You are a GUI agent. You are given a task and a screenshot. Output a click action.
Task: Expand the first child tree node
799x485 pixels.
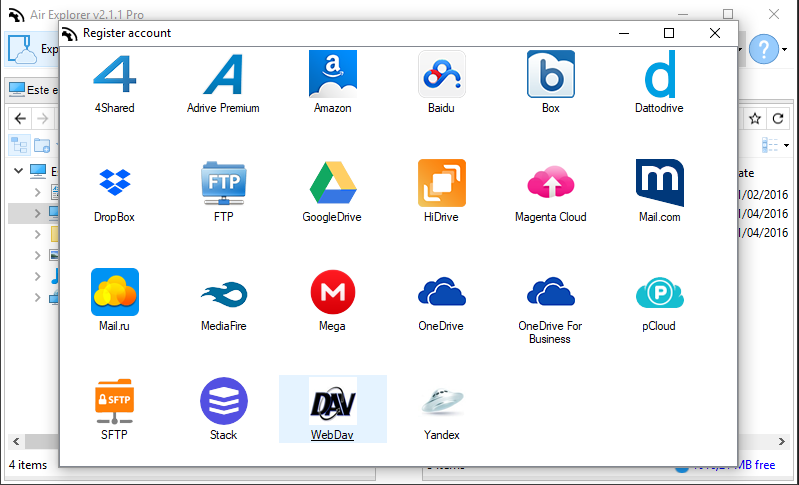(38, 193)
